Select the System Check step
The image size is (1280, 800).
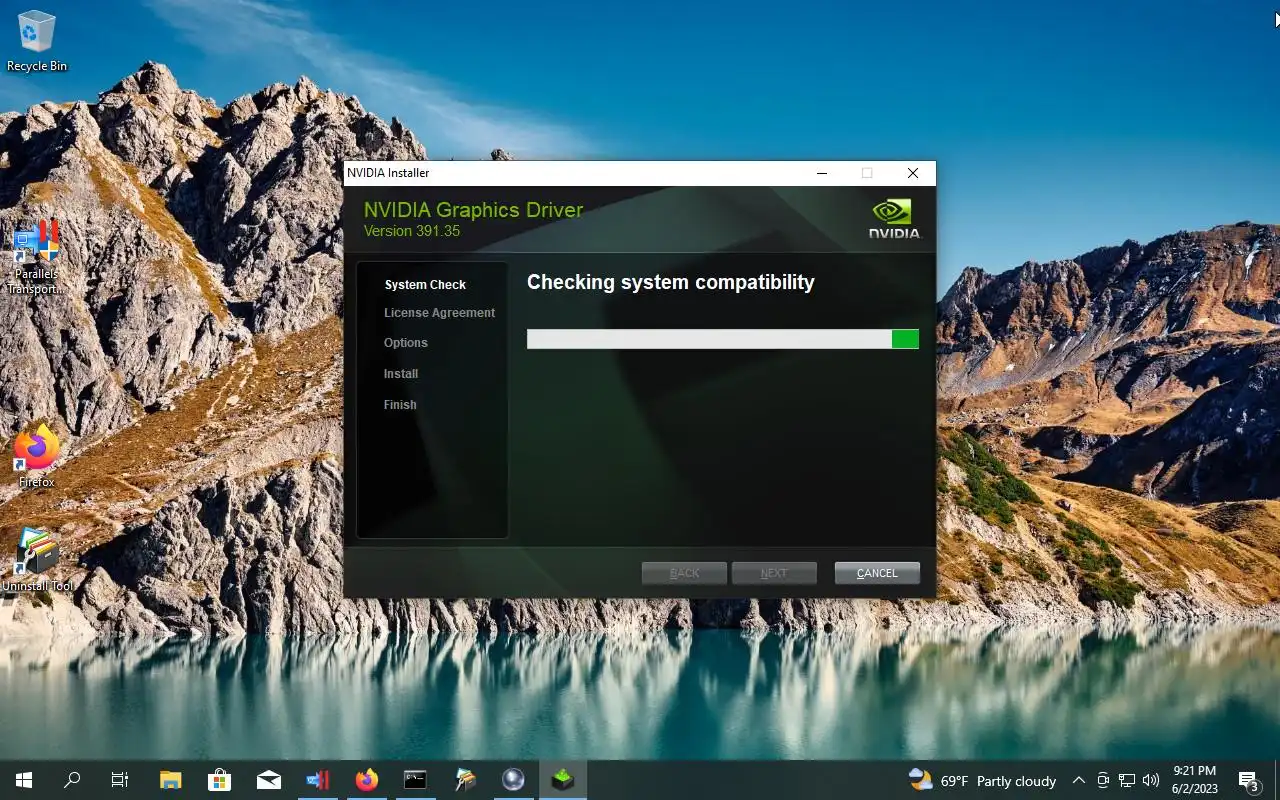tap(425, 285)
